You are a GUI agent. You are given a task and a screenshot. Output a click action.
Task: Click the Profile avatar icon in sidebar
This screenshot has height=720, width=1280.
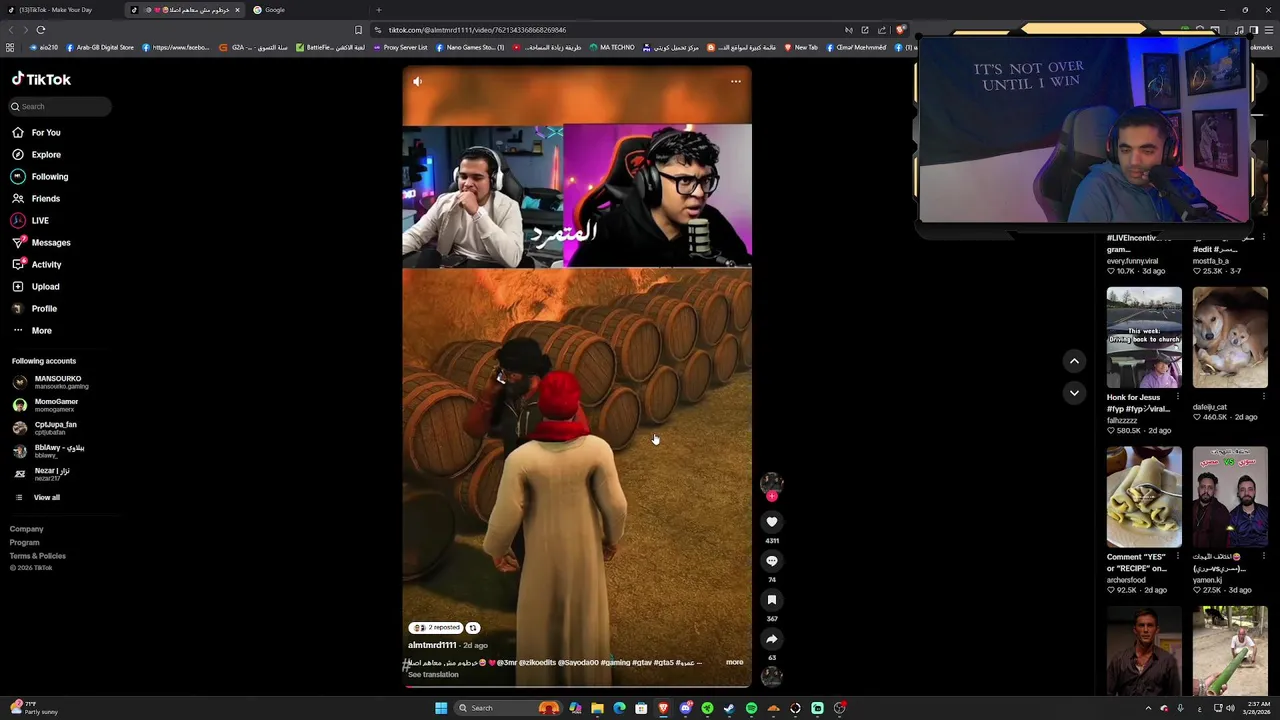click(18, 308)
